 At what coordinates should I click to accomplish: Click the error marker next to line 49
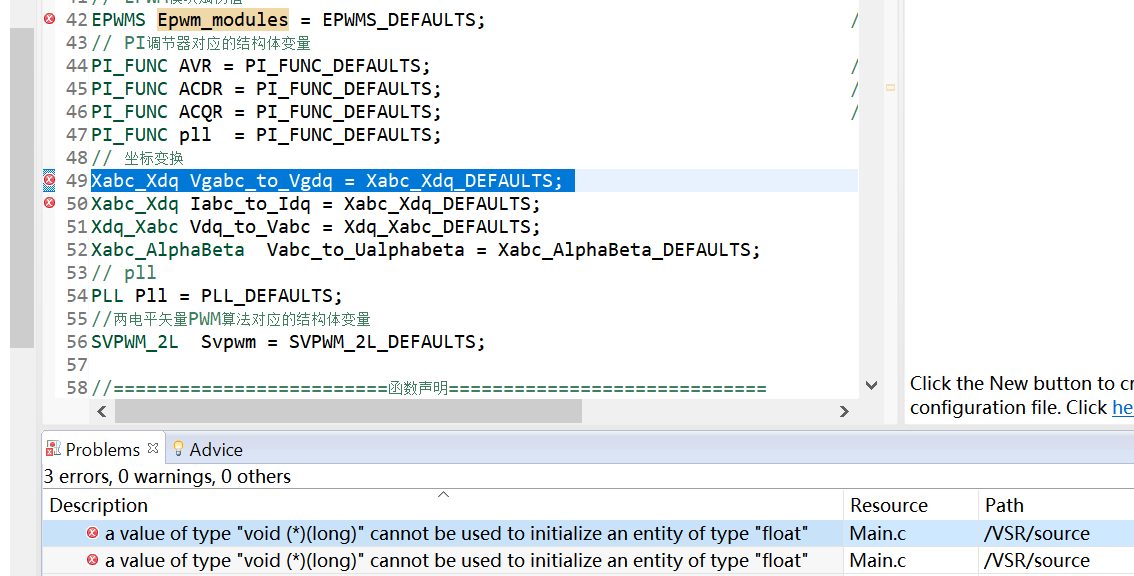click(x=48, y=180)
